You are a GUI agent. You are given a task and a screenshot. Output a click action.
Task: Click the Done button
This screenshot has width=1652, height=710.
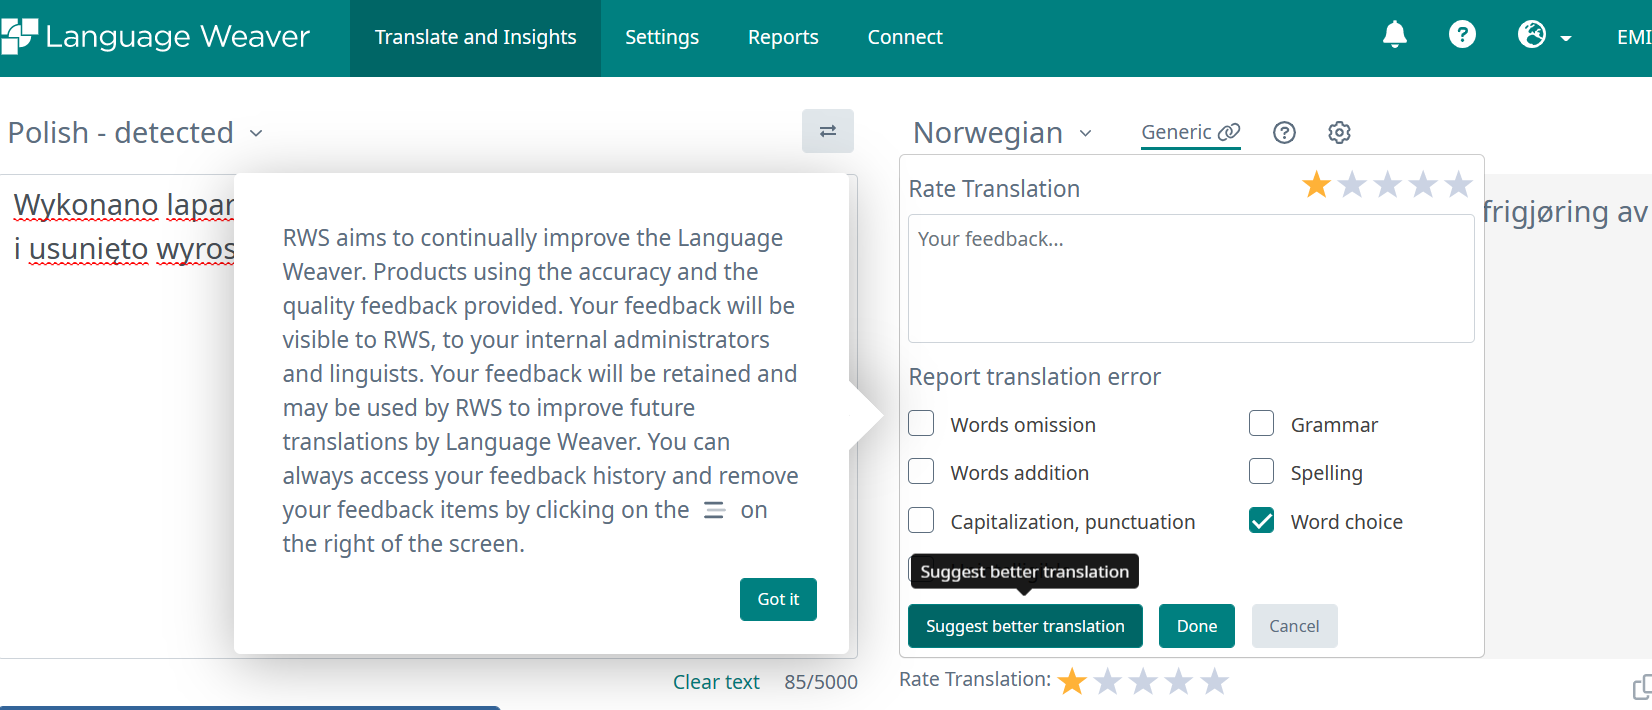1197,626
